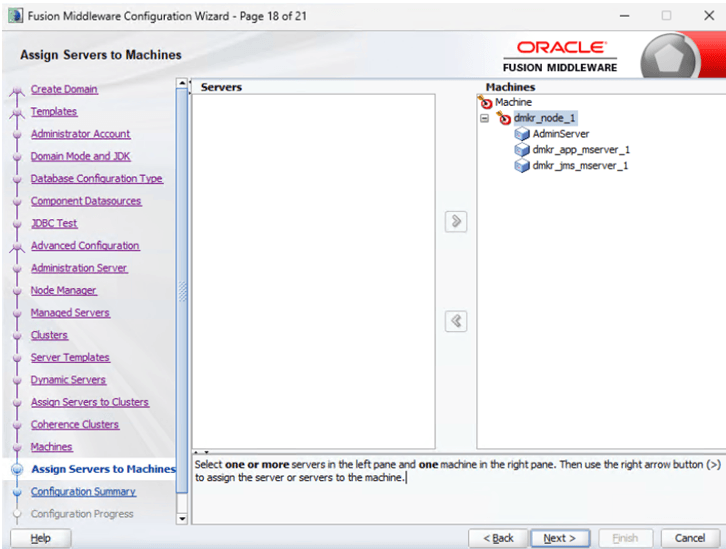The width and height of the screenshot is (726, 549).
Task: Jump to Assign Servers to Clusters step
Action: (x=90, y=402)
